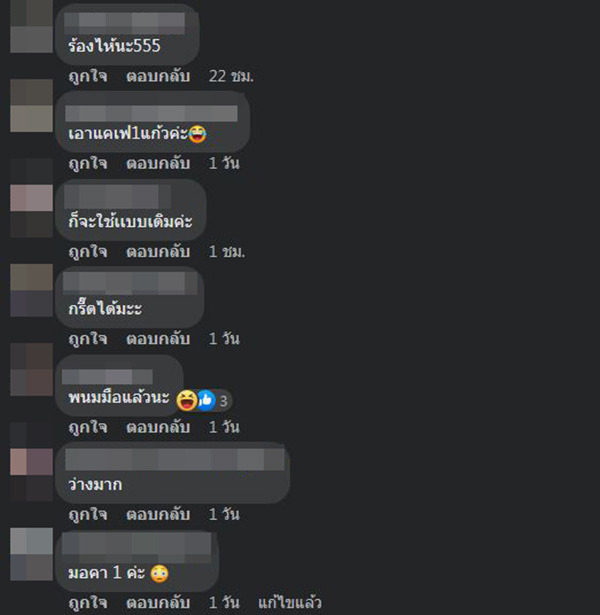Screen dimensions: 600x615
Task: Like the เอาแคเฟ่1แก้วค่ะ comment
Action: (88, 164)
